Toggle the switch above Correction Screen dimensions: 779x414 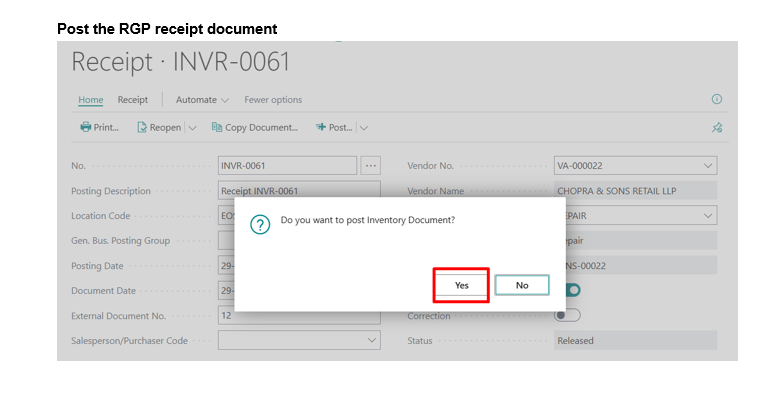(x=572, y=290)
